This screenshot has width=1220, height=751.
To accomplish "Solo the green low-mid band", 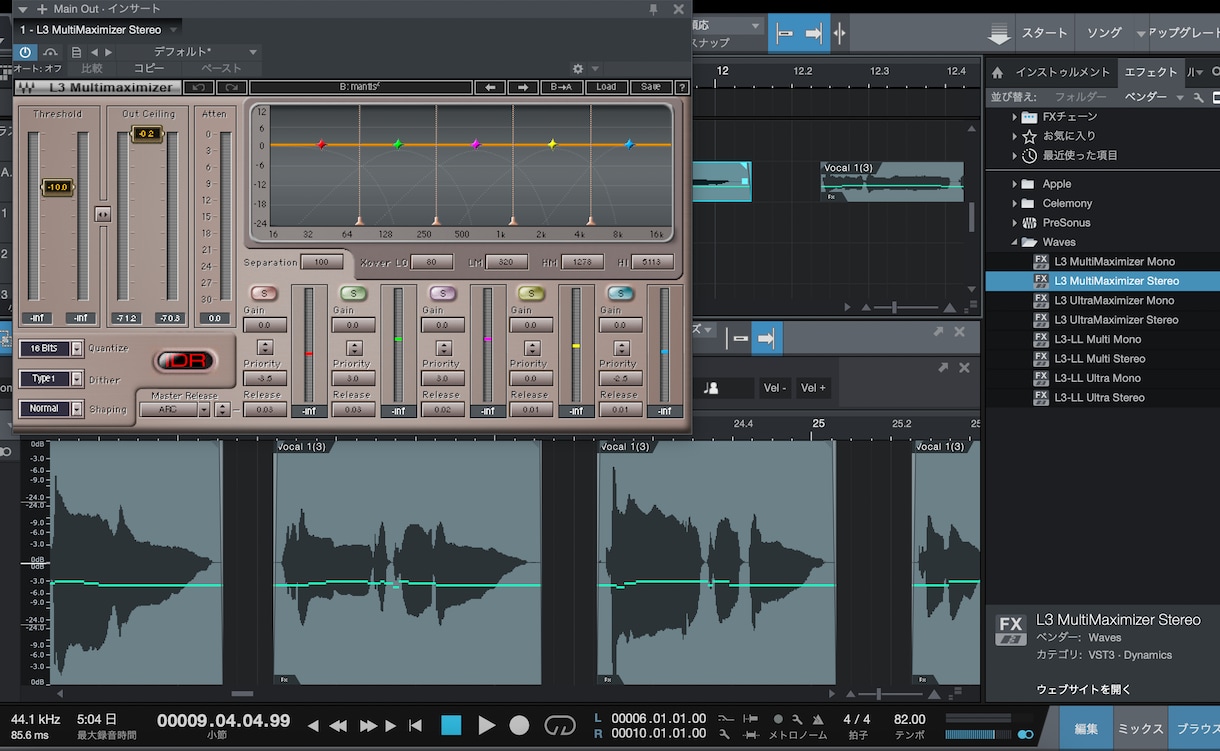I will [x=353, y=293].
